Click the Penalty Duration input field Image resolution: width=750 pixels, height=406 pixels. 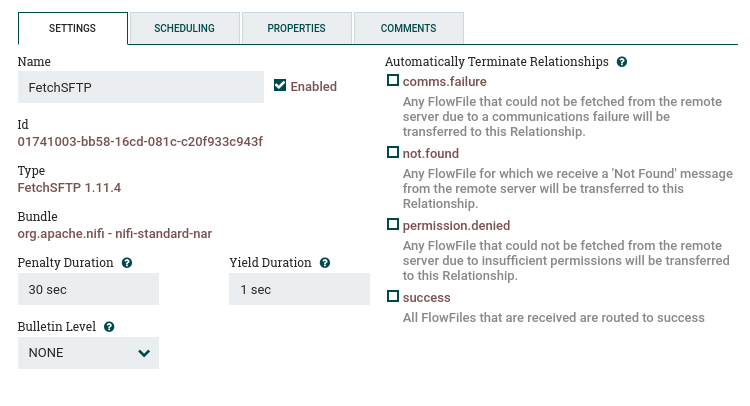(88, 289)
